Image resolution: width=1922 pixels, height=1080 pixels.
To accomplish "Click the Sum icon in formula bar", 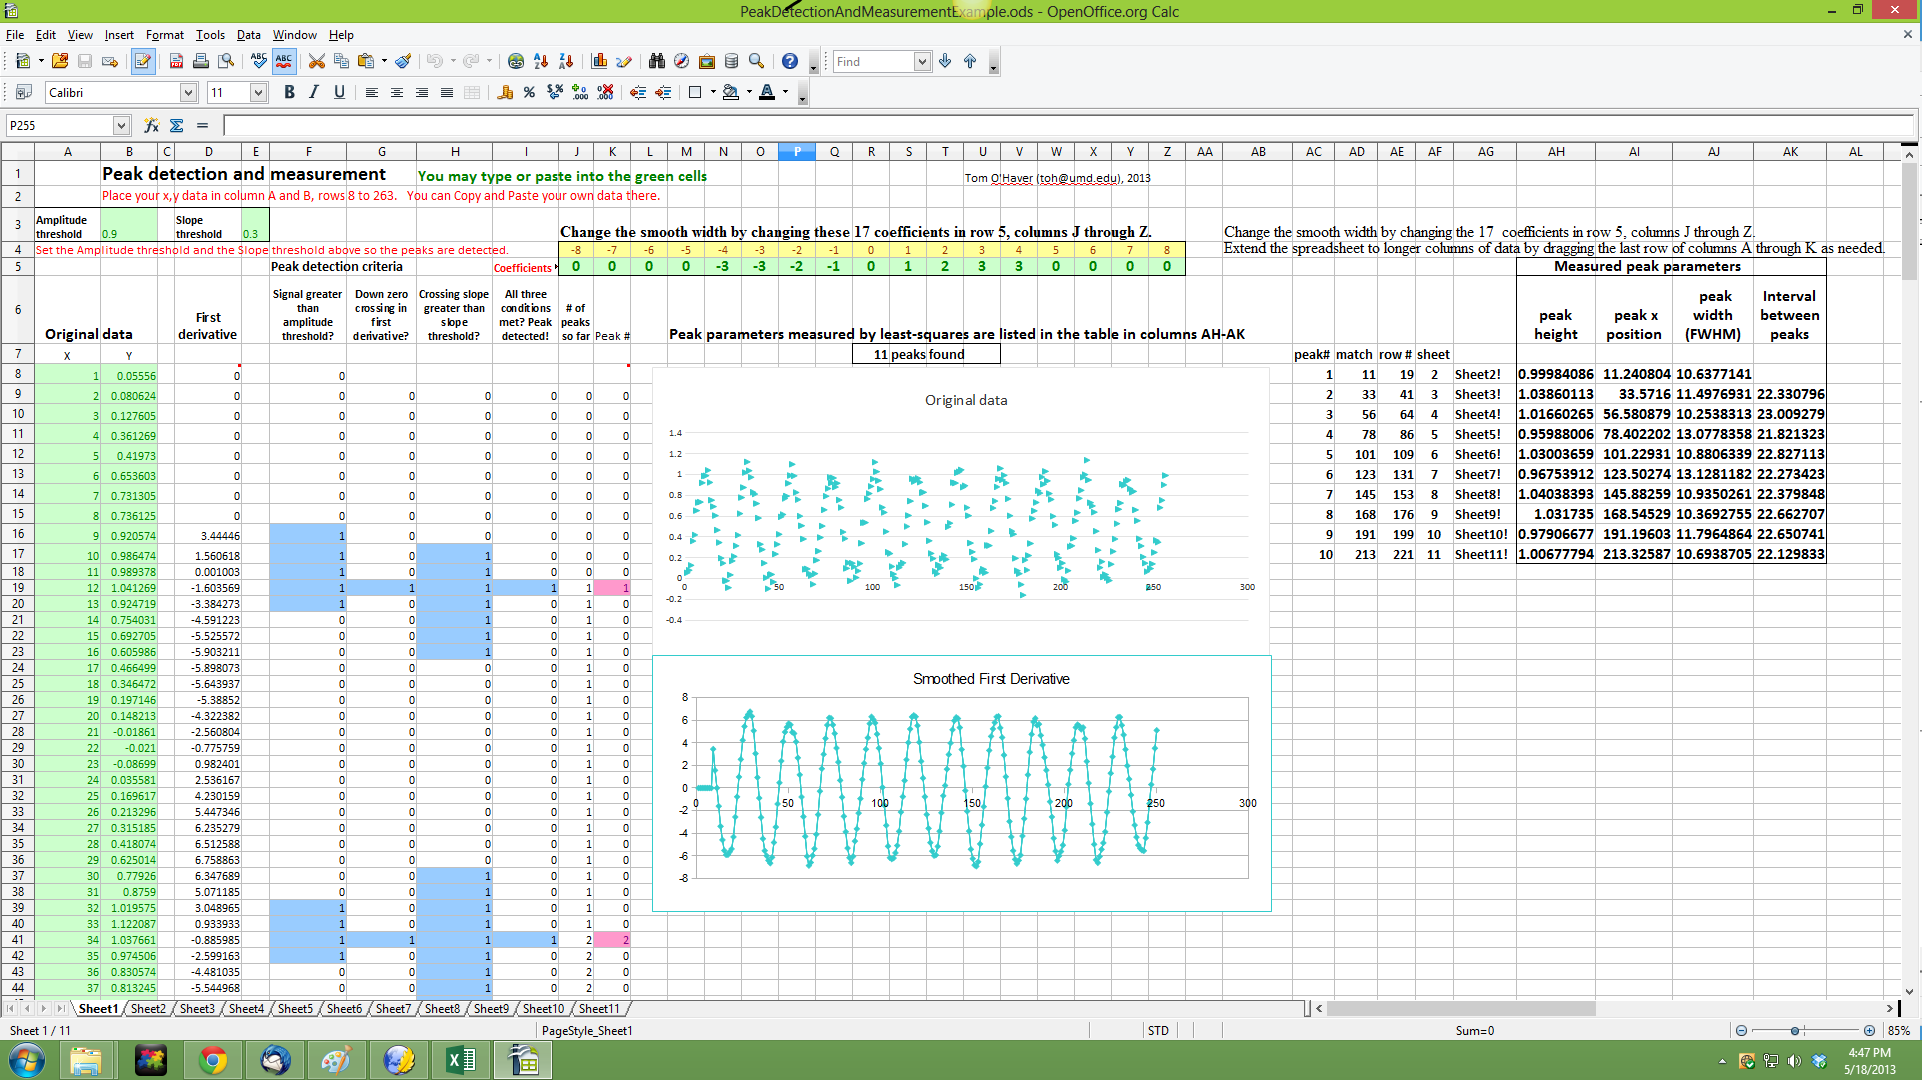I will click(177, 126).
